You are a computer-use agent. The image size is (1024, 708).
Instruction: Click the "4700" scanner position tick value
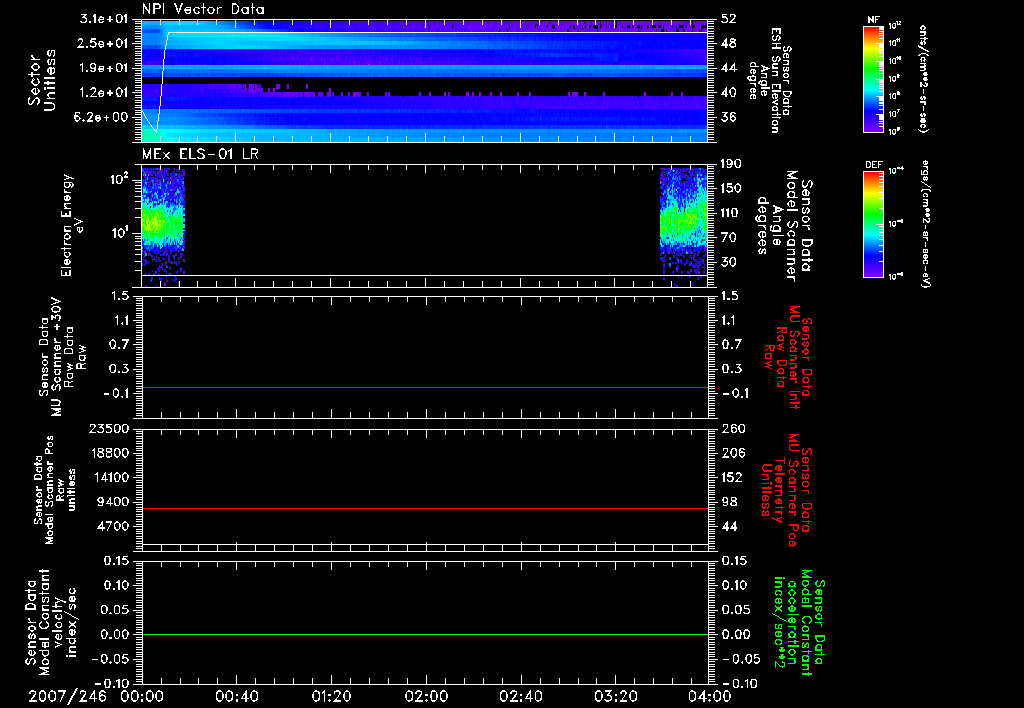(113, 526)
